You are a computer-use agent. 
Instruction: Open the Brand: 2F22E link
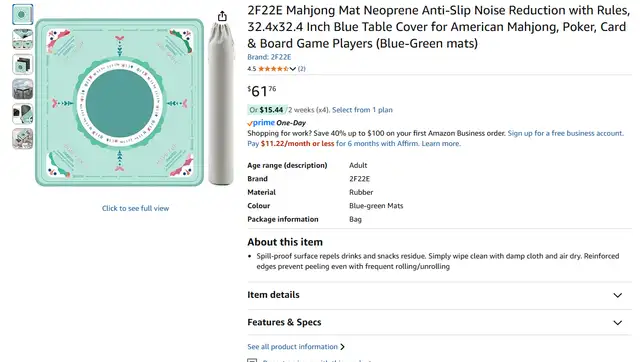tap(269, 57)
